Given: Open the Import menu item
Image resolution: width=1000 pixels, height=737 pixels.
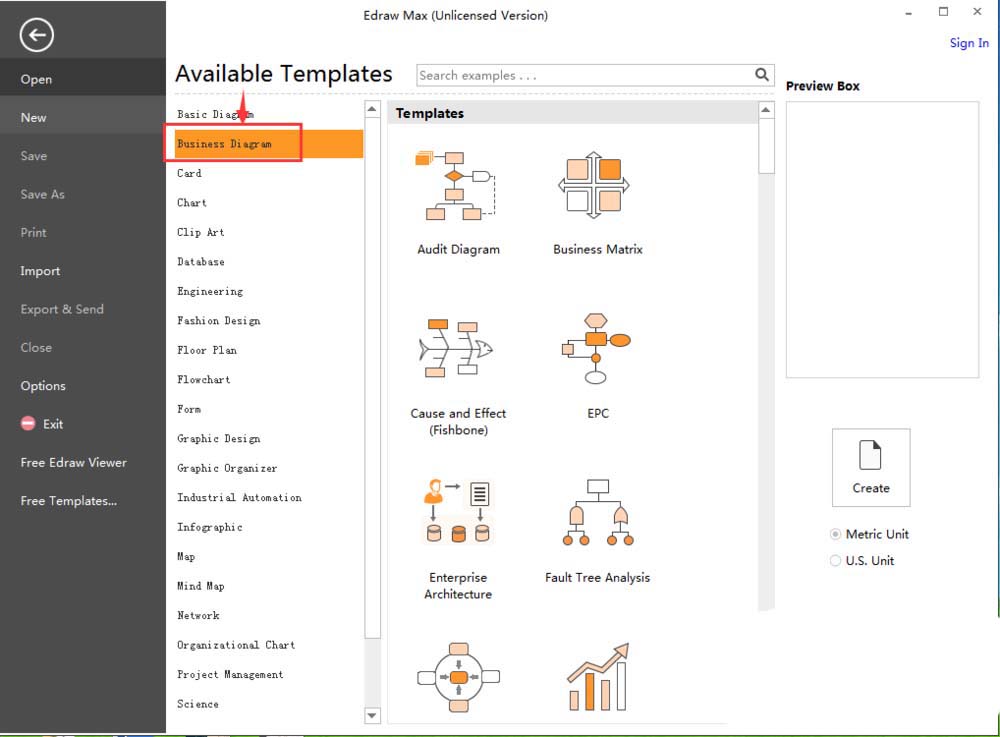Looking at the screenshot, I should click(x=40, y=270).
